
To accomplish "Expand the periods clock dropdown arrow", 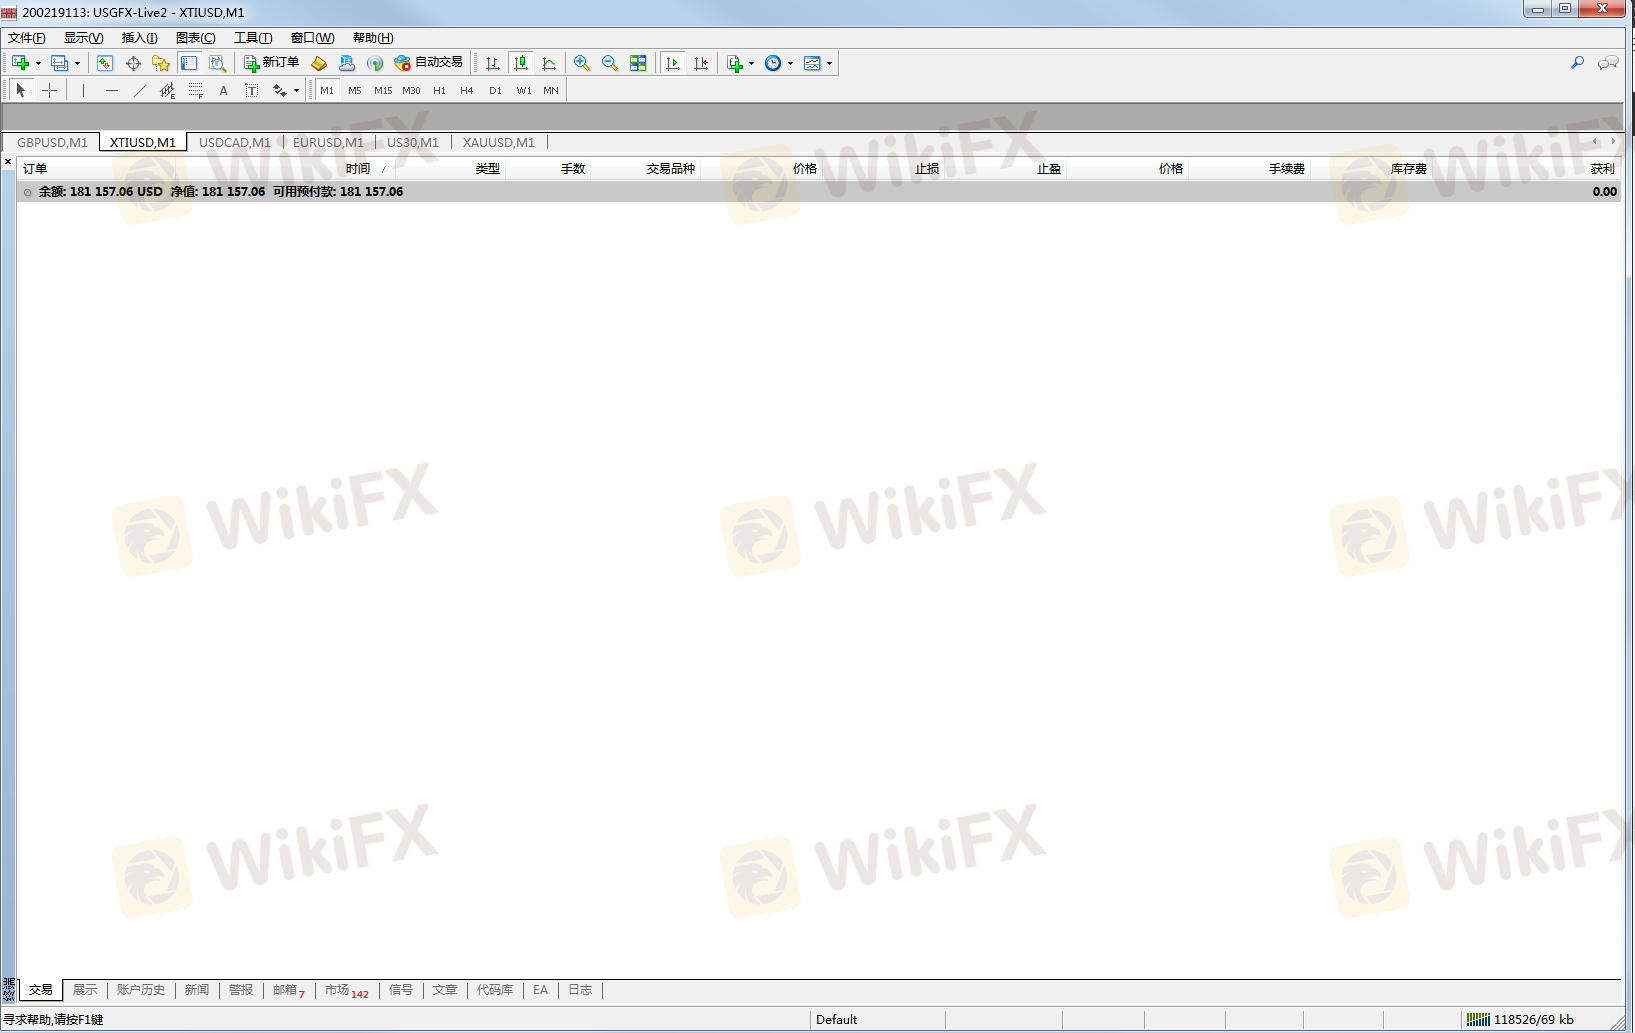I will tap(790, 63).
